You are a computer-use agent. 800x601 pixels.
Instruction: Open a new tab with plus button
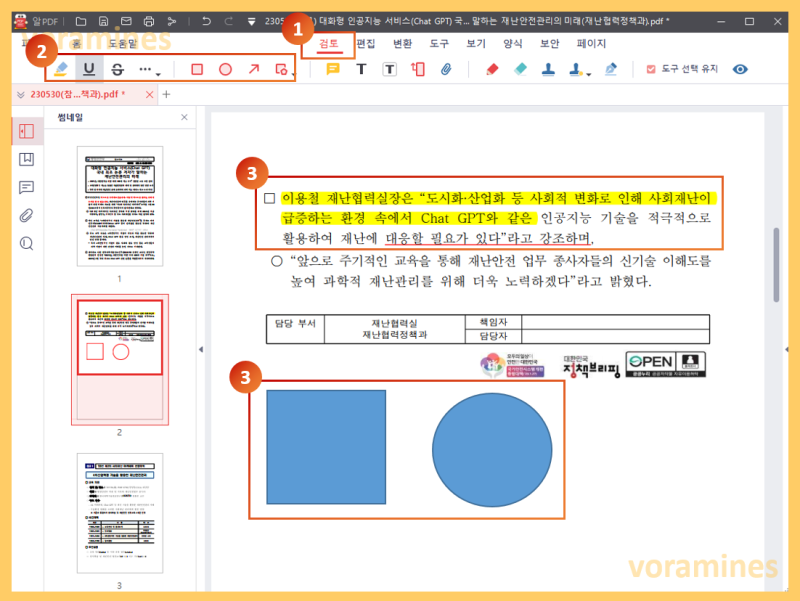[x=166, y=94]
